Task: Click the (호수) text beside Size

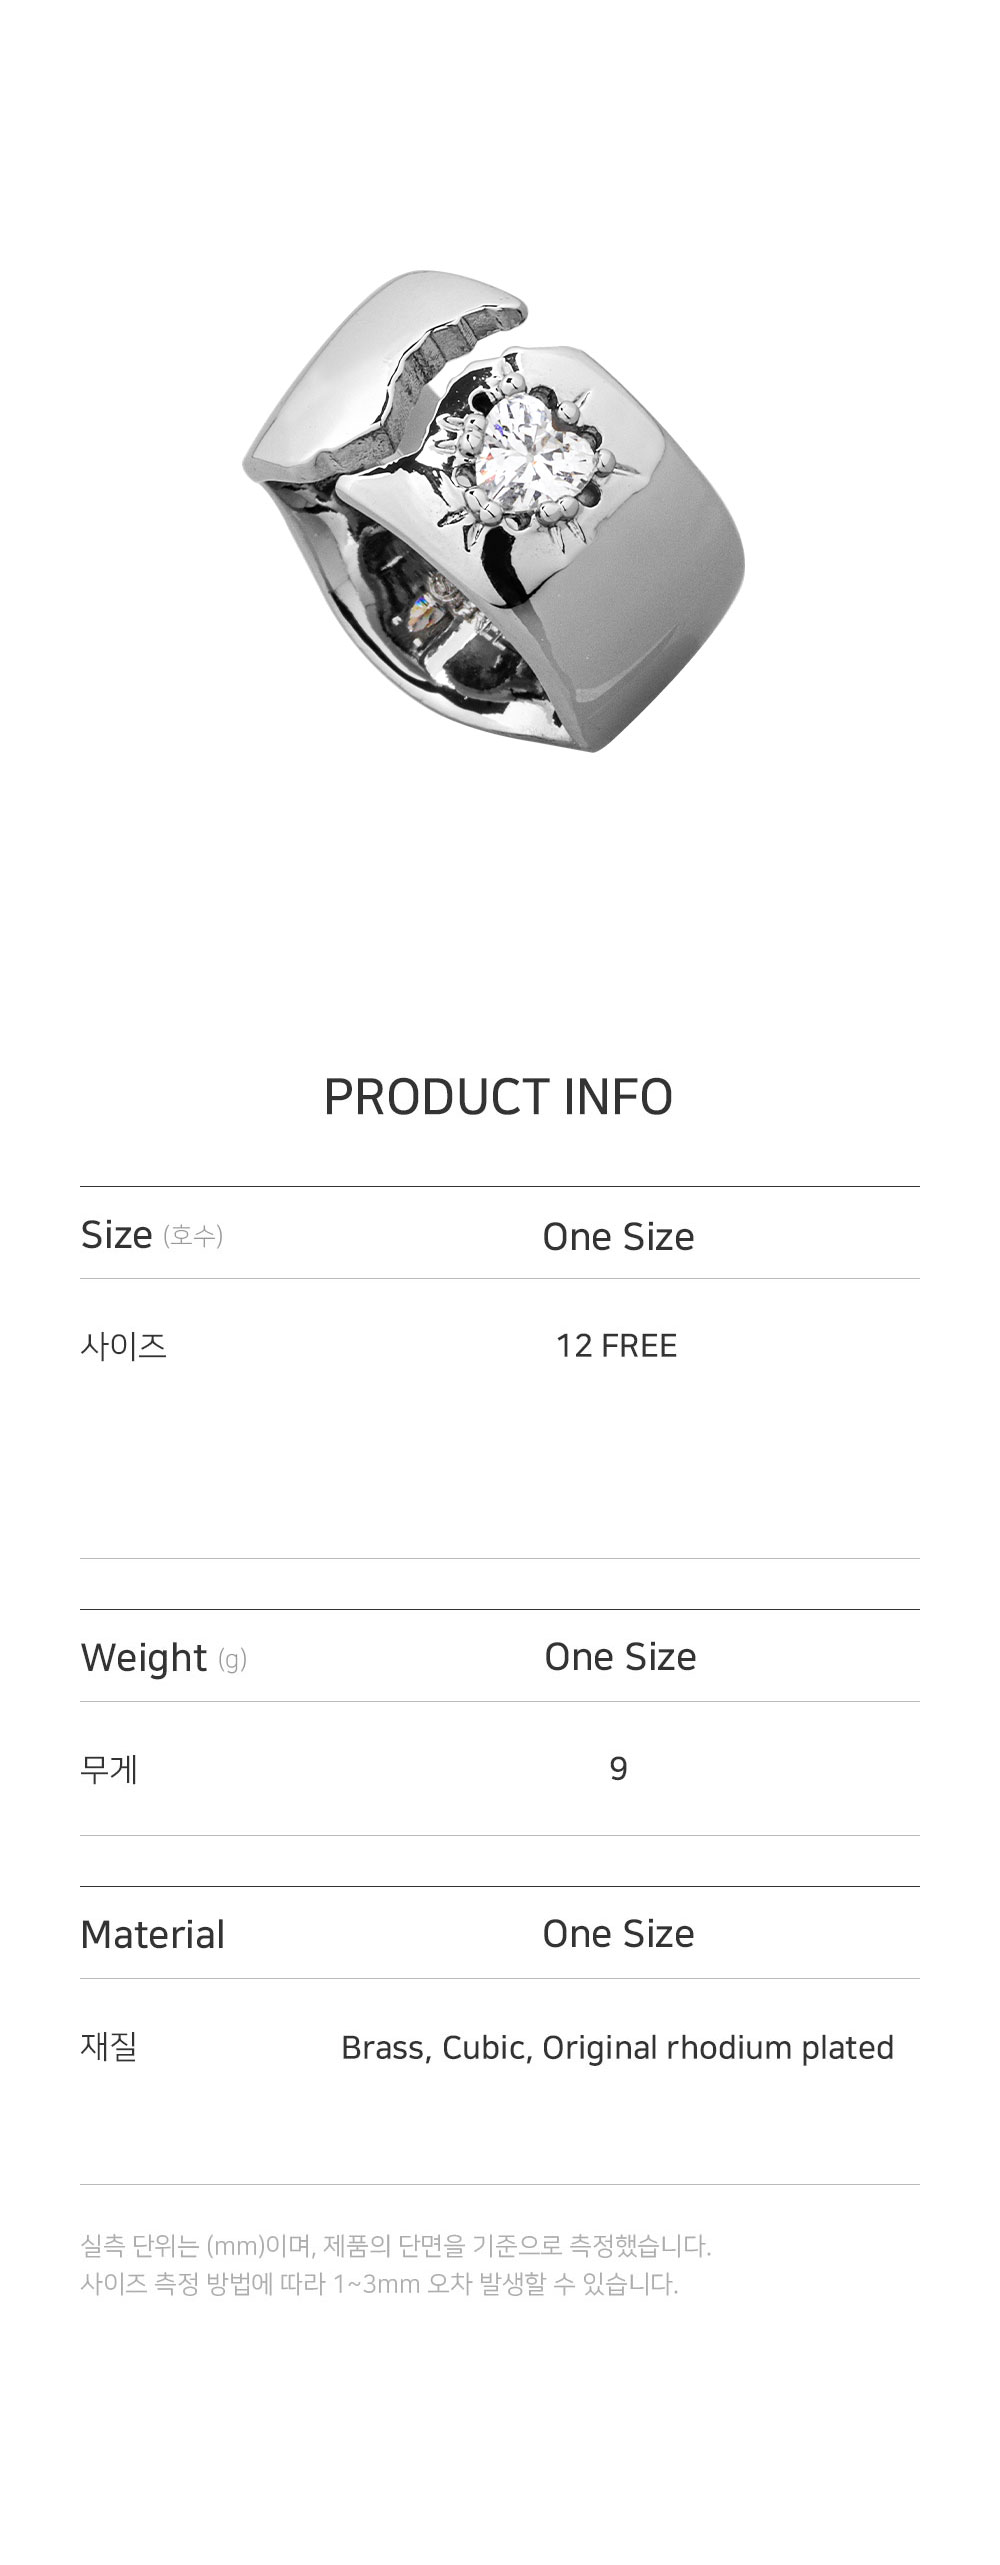Action: pos(193,1236)
